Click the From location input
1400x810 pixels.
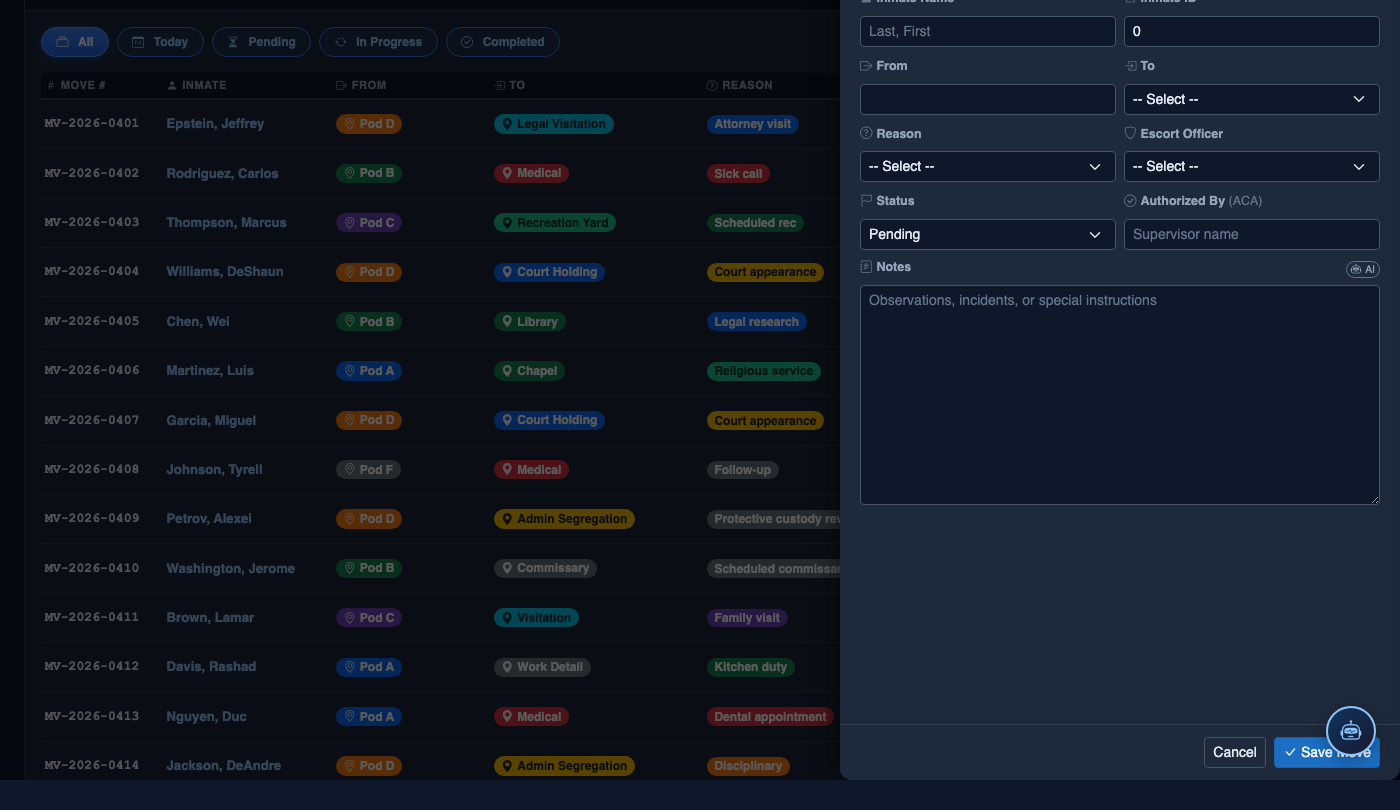[x=988, y=99]
